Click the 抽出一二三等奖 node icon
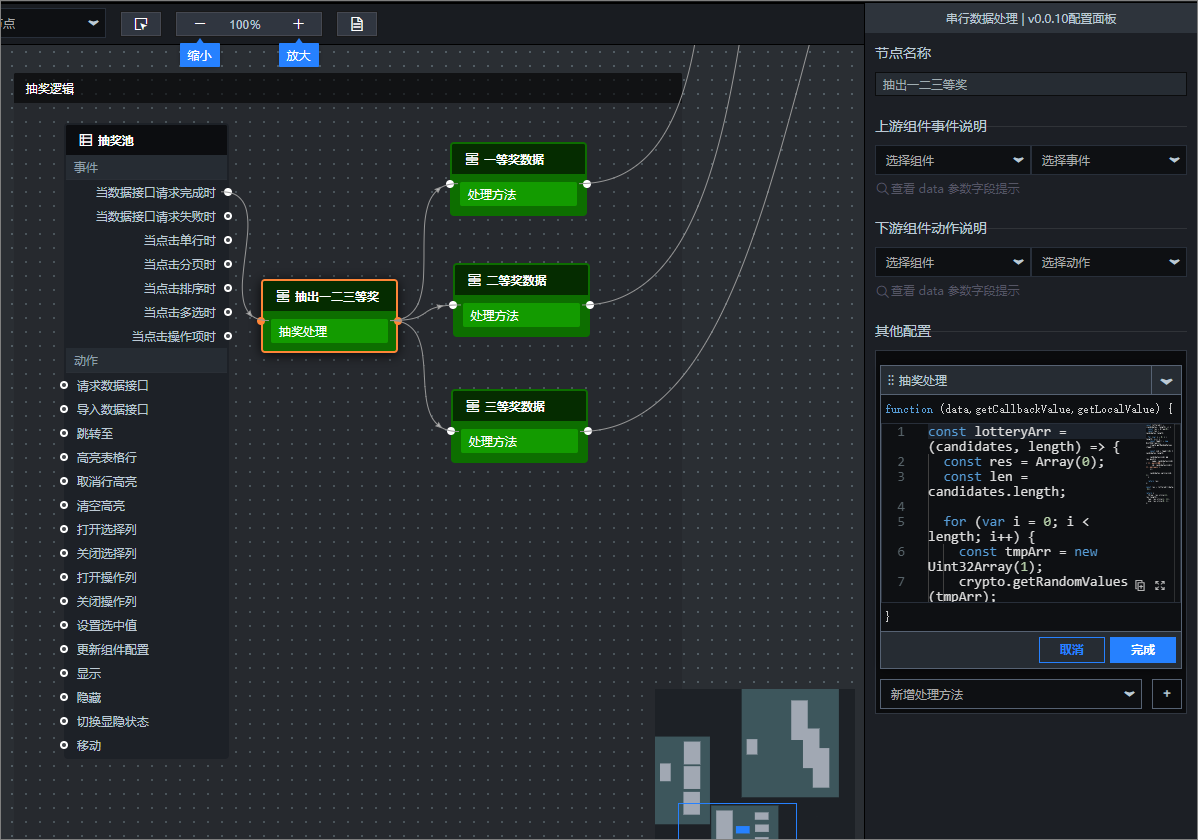Image resolution: width=1198 pixels, height=840 pixels. pos(283,297)
